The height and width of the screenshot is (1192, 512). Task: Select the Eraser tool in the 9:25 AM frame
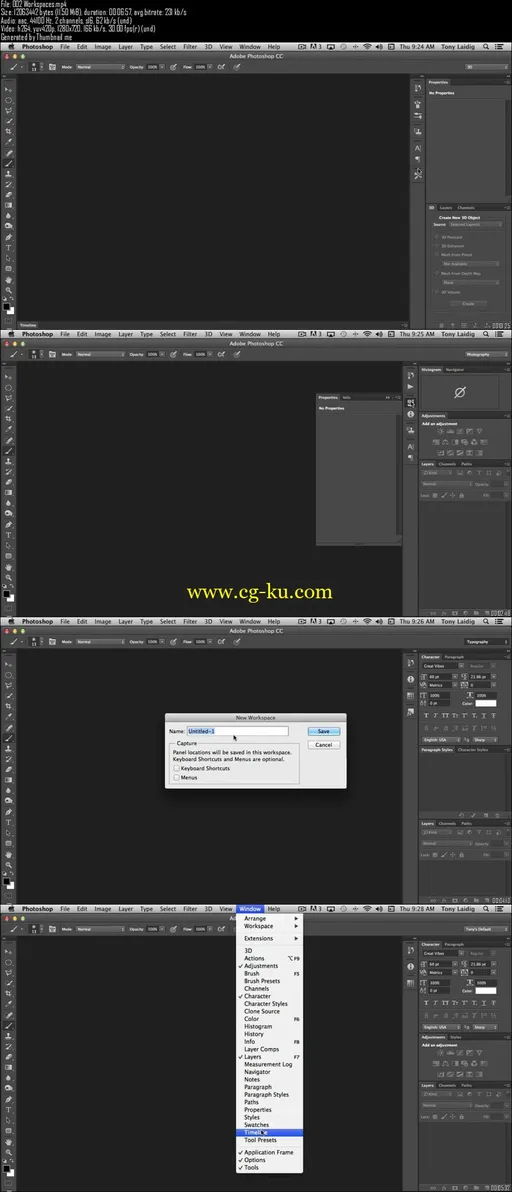[x=9, y=483]
